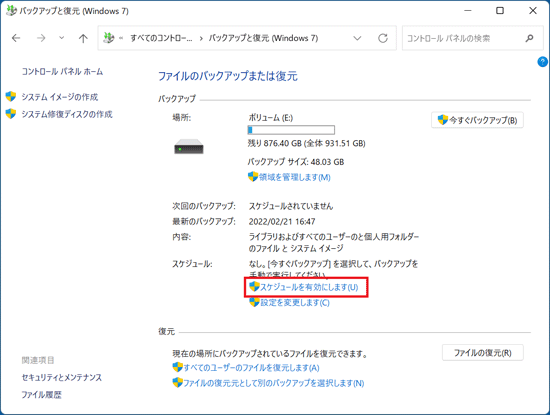Viewport: 550px width, 415px height.
Task: Open ファイル履歴 link
Action: click(x=41, y=395)
